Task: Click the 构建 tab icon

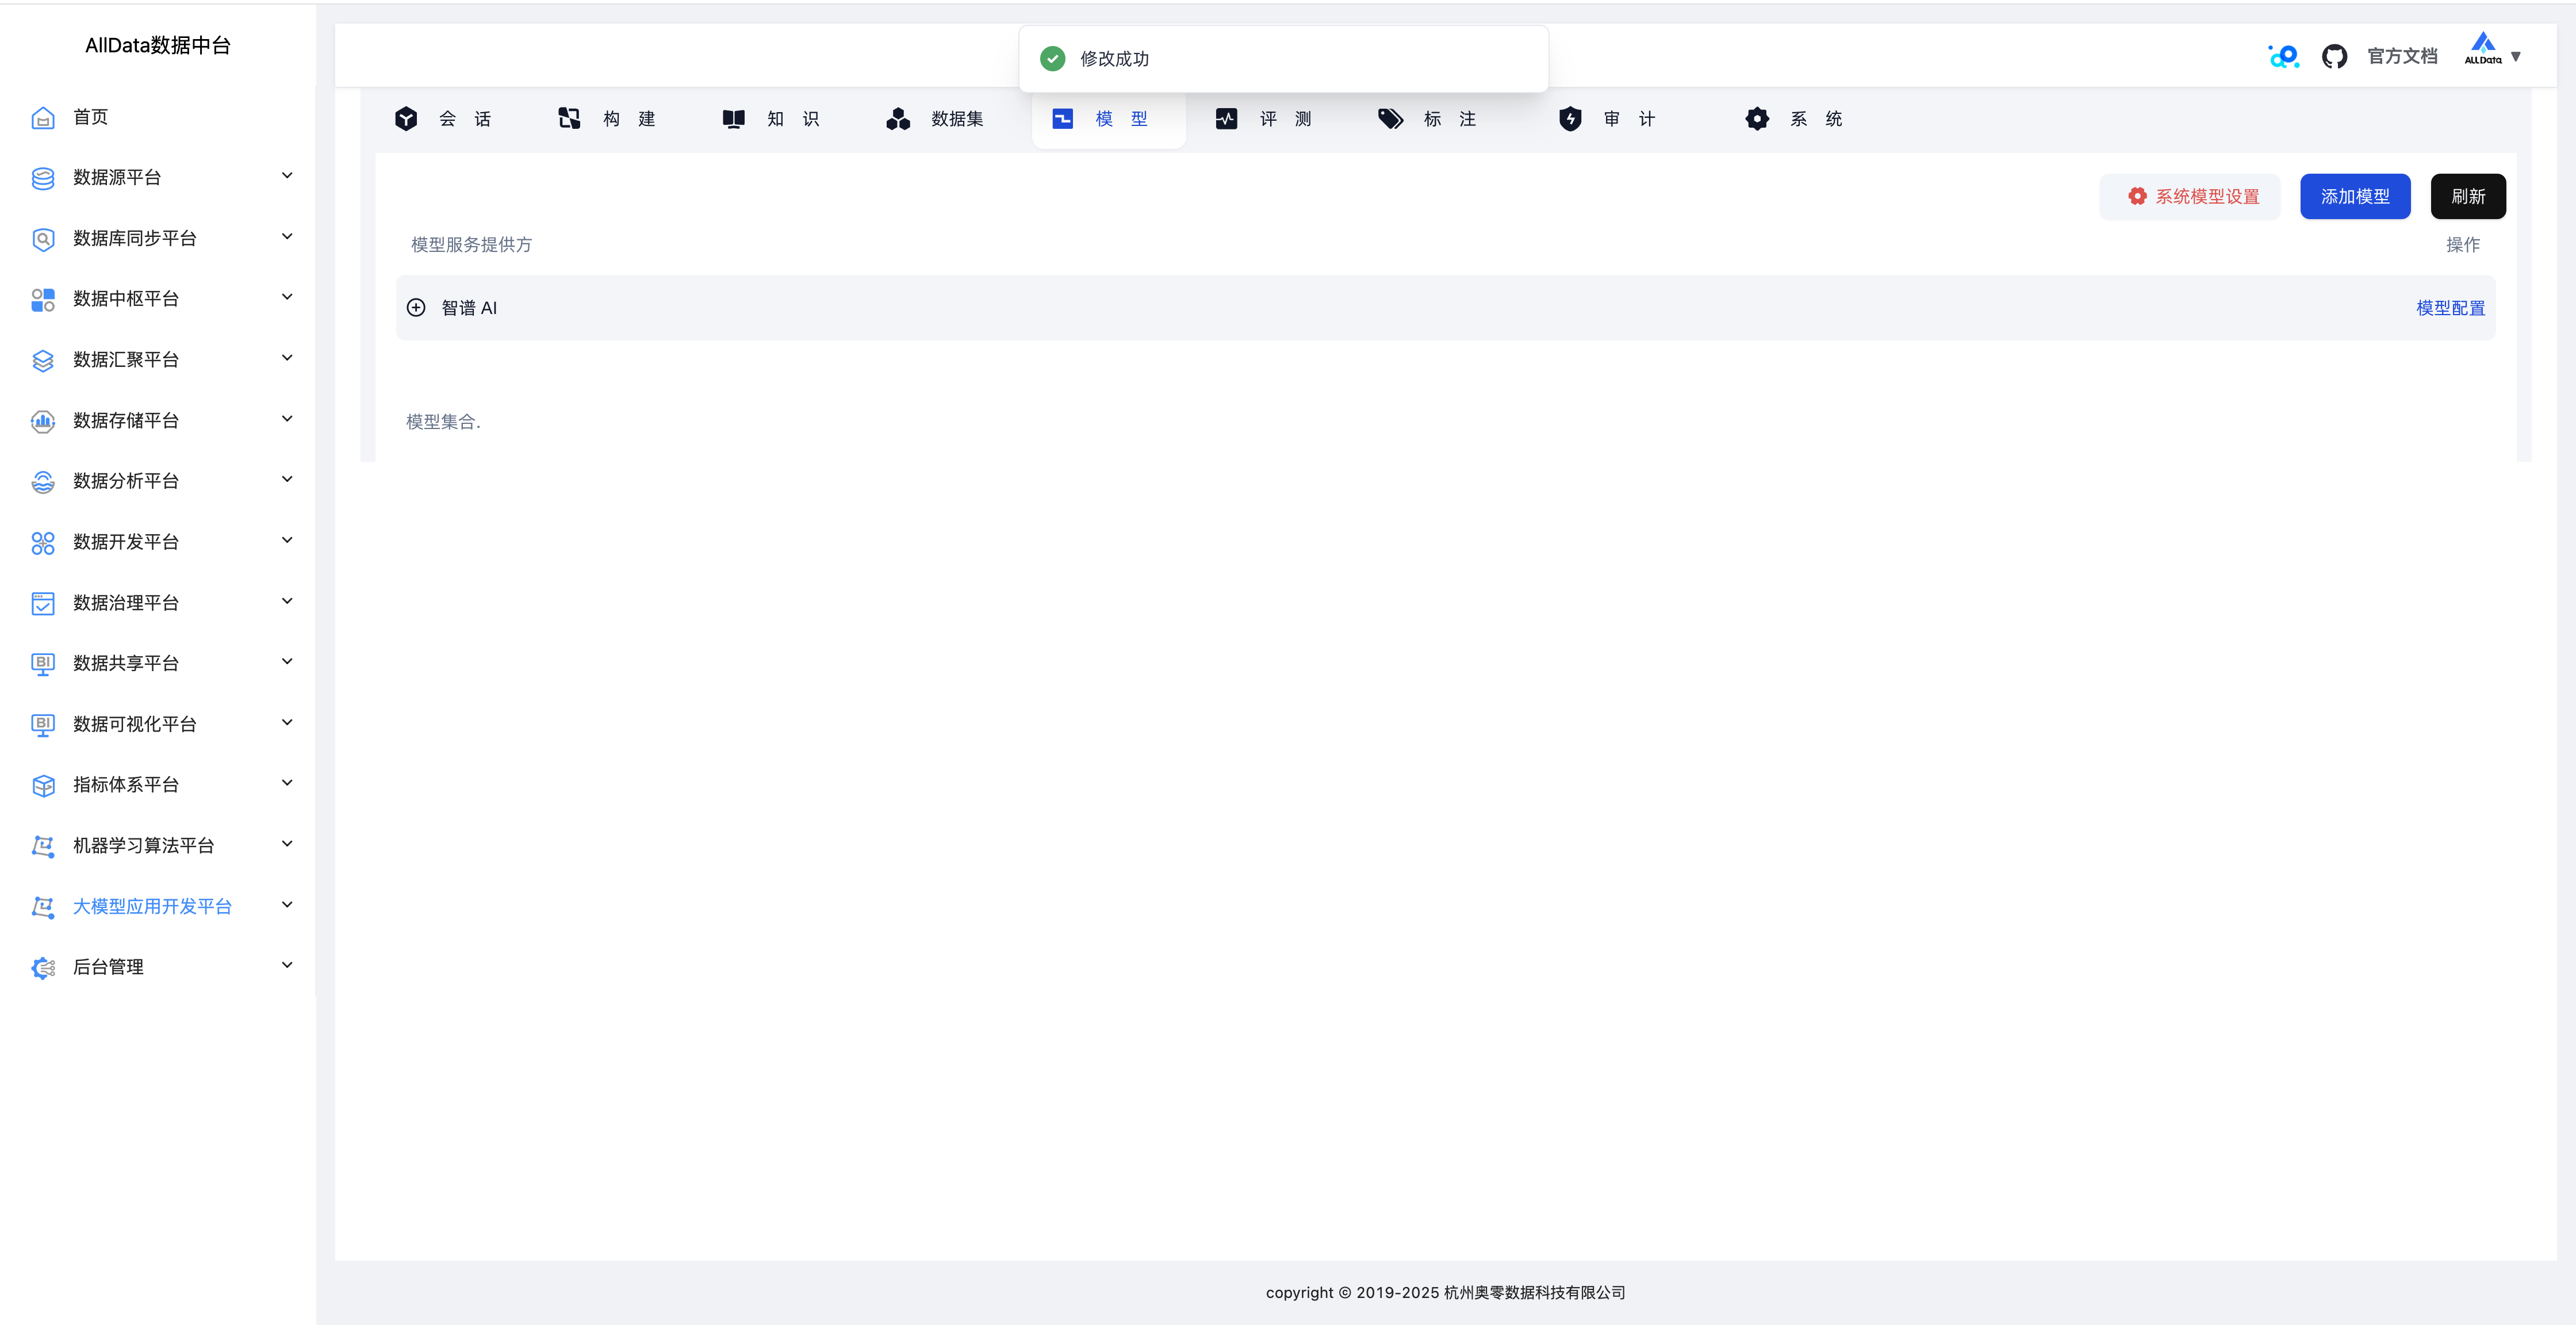Action: tap(569, 119)
